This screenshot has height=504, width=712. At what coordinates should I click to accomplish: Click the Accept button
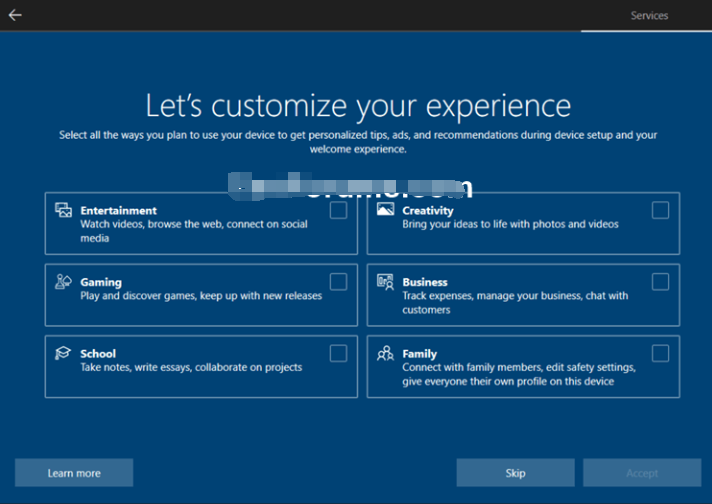(x=642, y=473)
